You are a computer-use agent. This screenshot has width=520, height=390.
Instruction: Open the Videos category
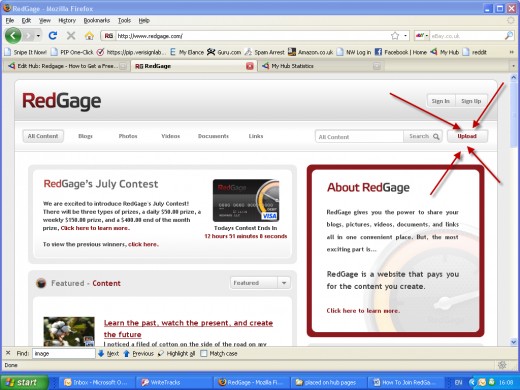pos(171,136)
